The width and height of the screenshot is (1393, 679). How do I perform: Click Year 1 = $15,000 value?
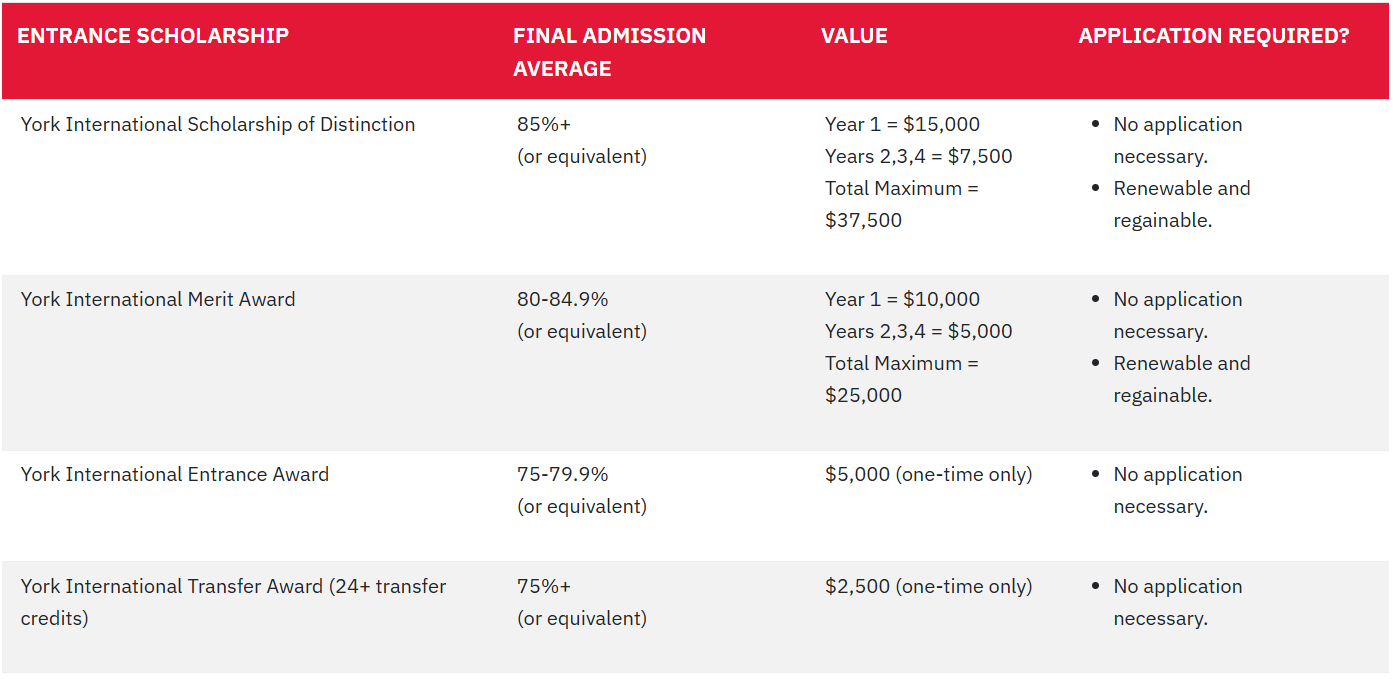click(x=902, y=125)
